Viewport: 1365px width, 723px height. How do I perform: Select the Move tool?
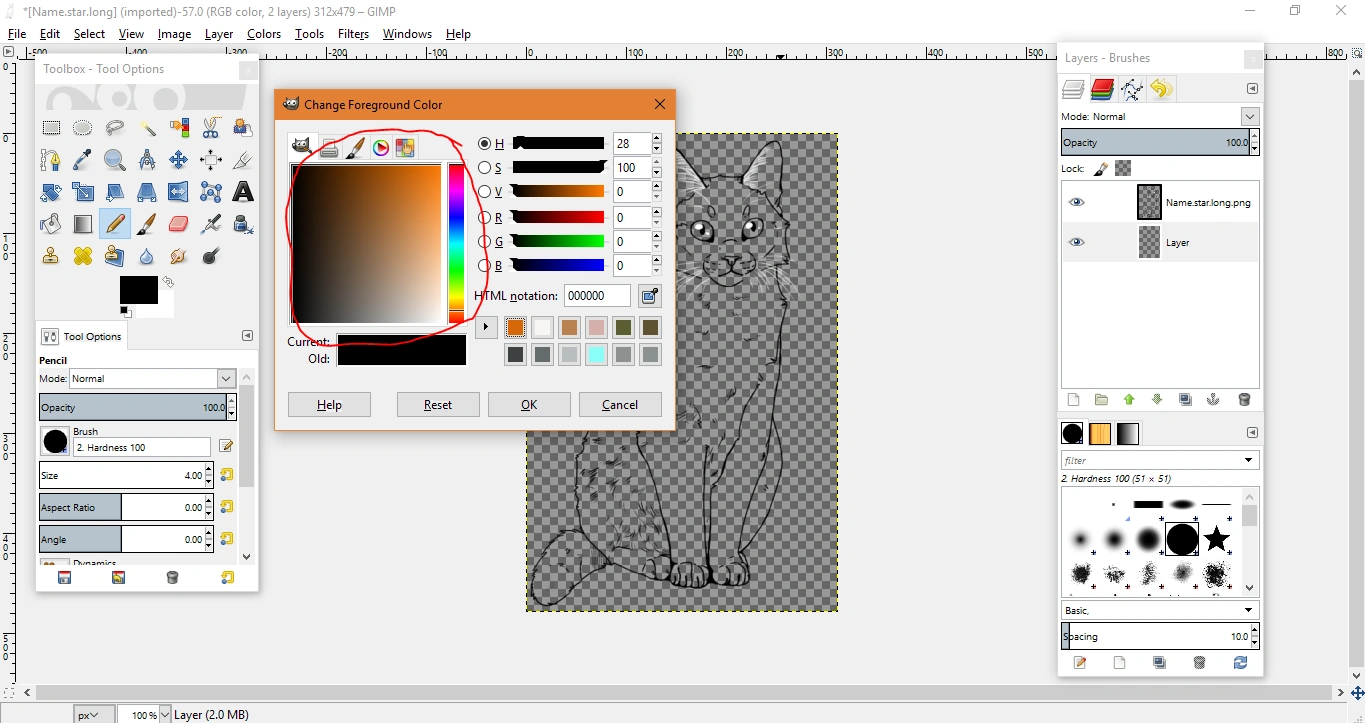pyautogui.click(x=179, y=159)
